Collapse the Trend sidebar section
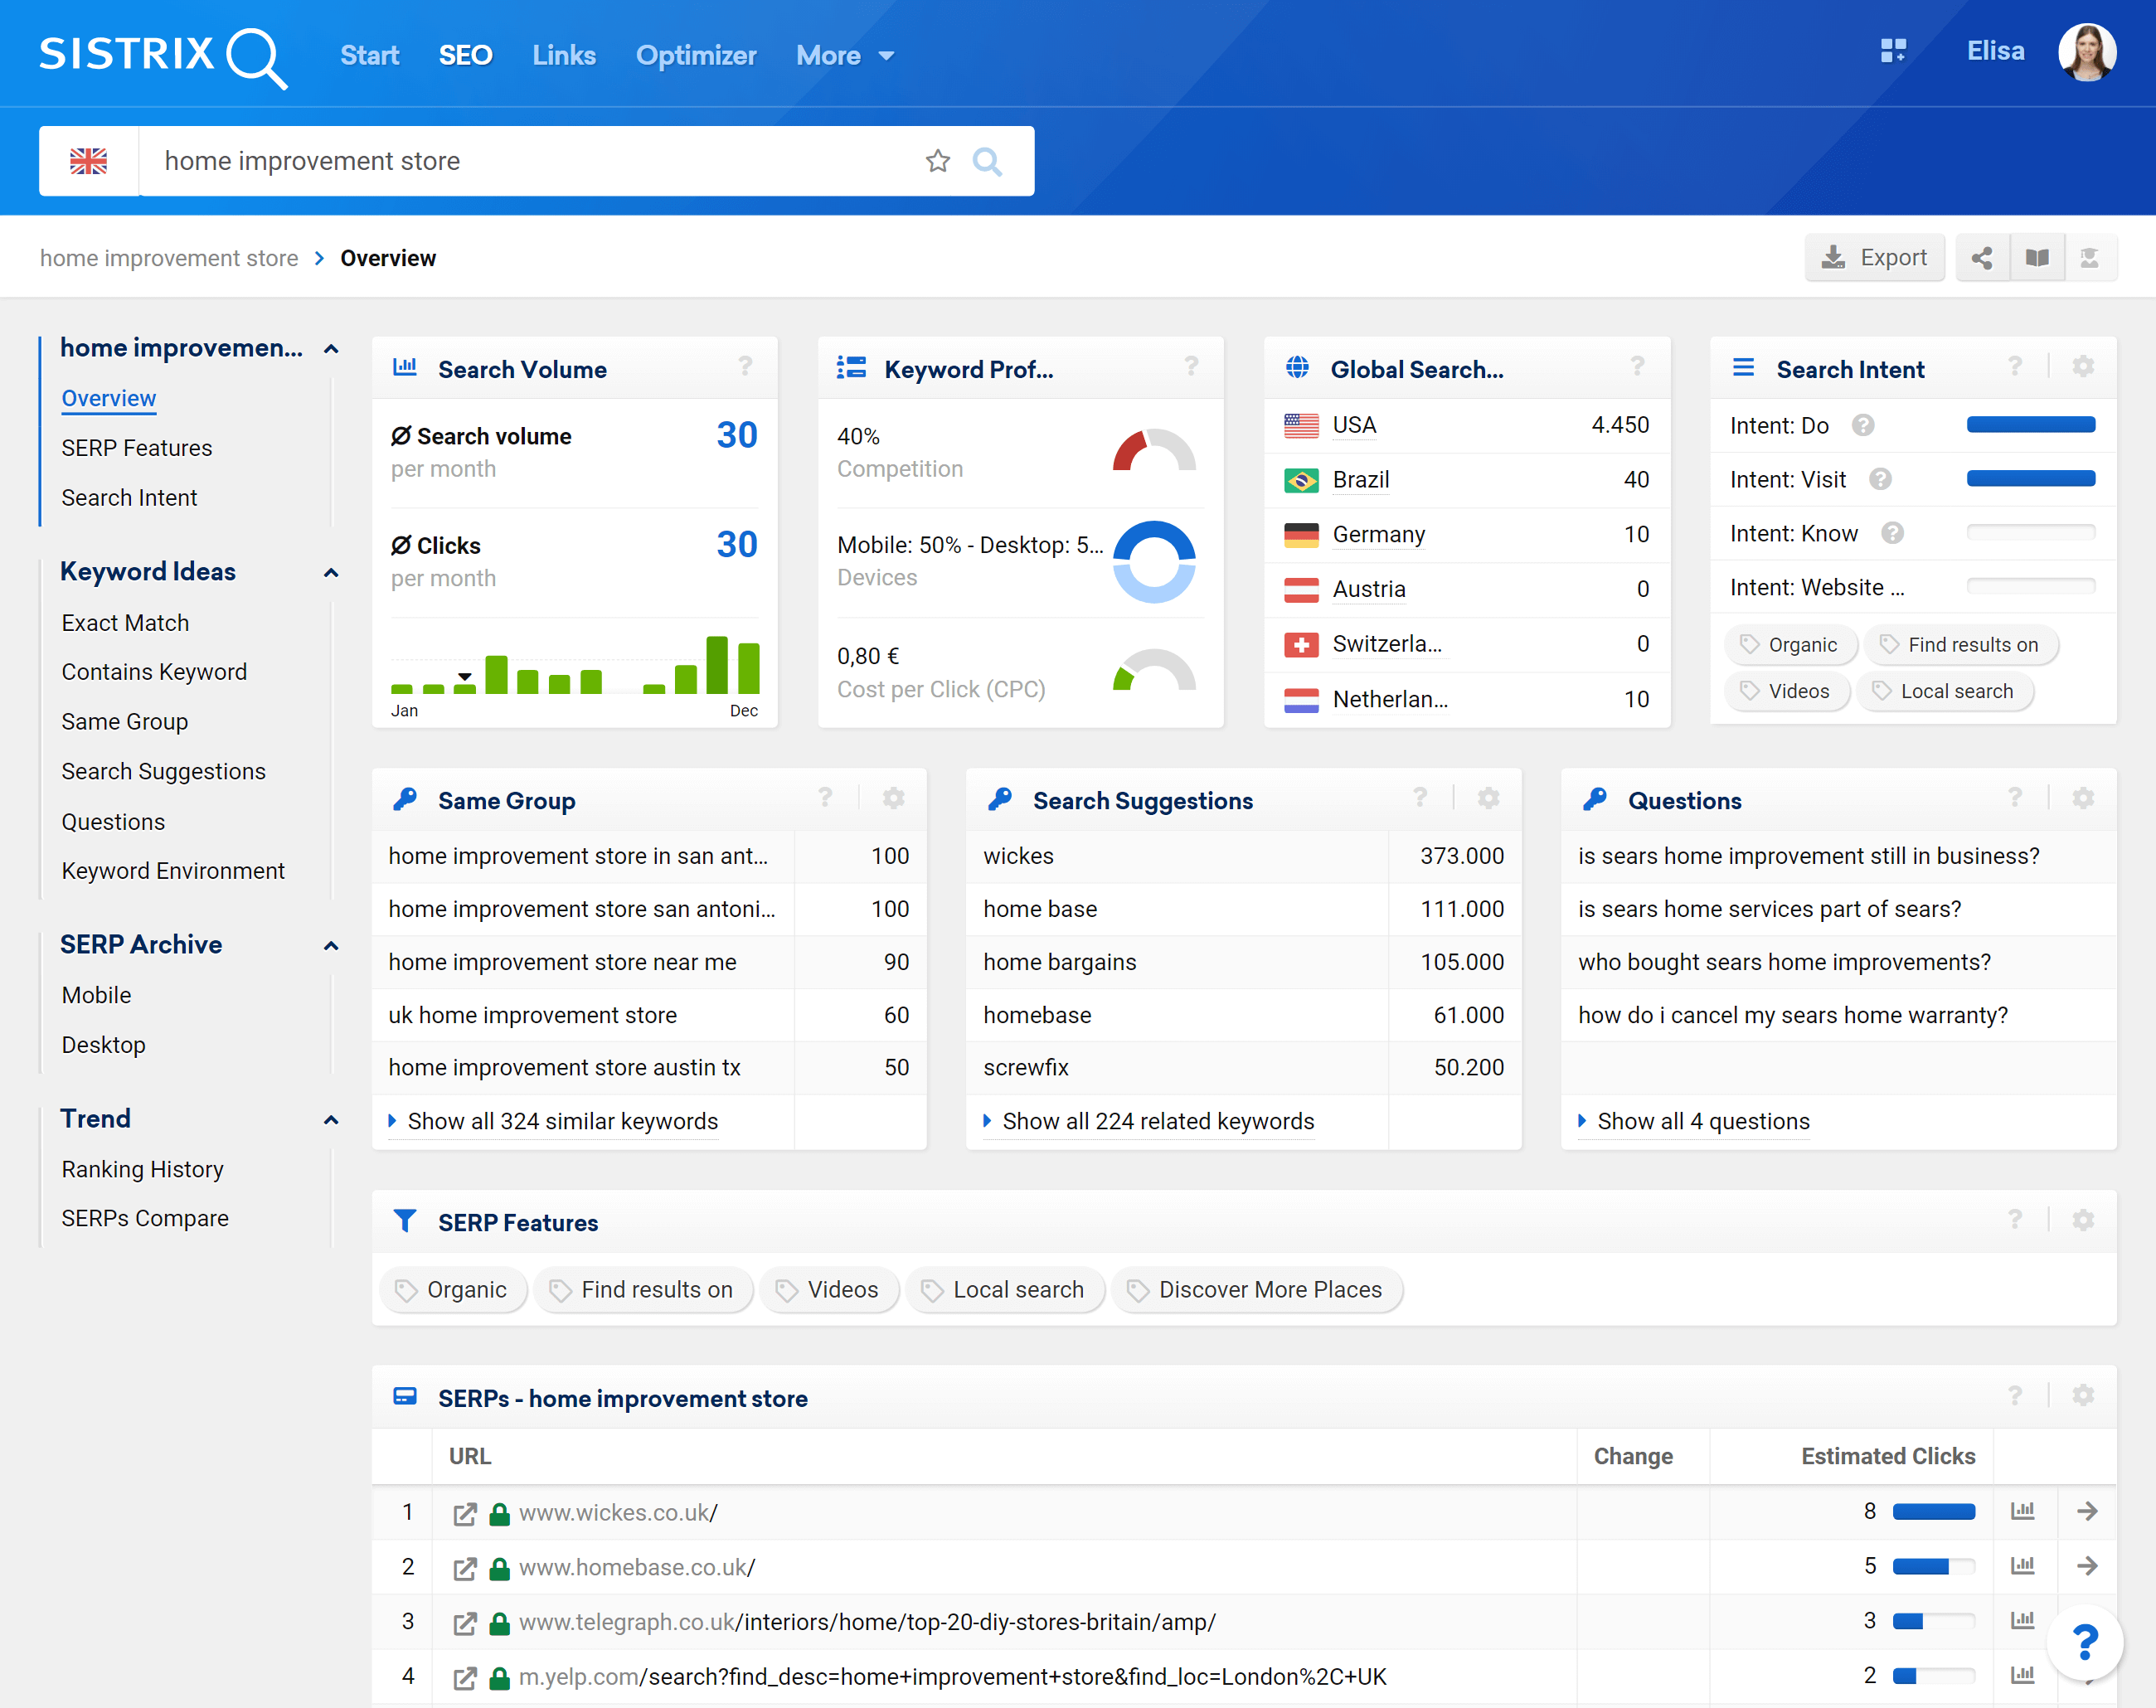Screen dimensions: 2156x1708 [x=331, y=1120]
